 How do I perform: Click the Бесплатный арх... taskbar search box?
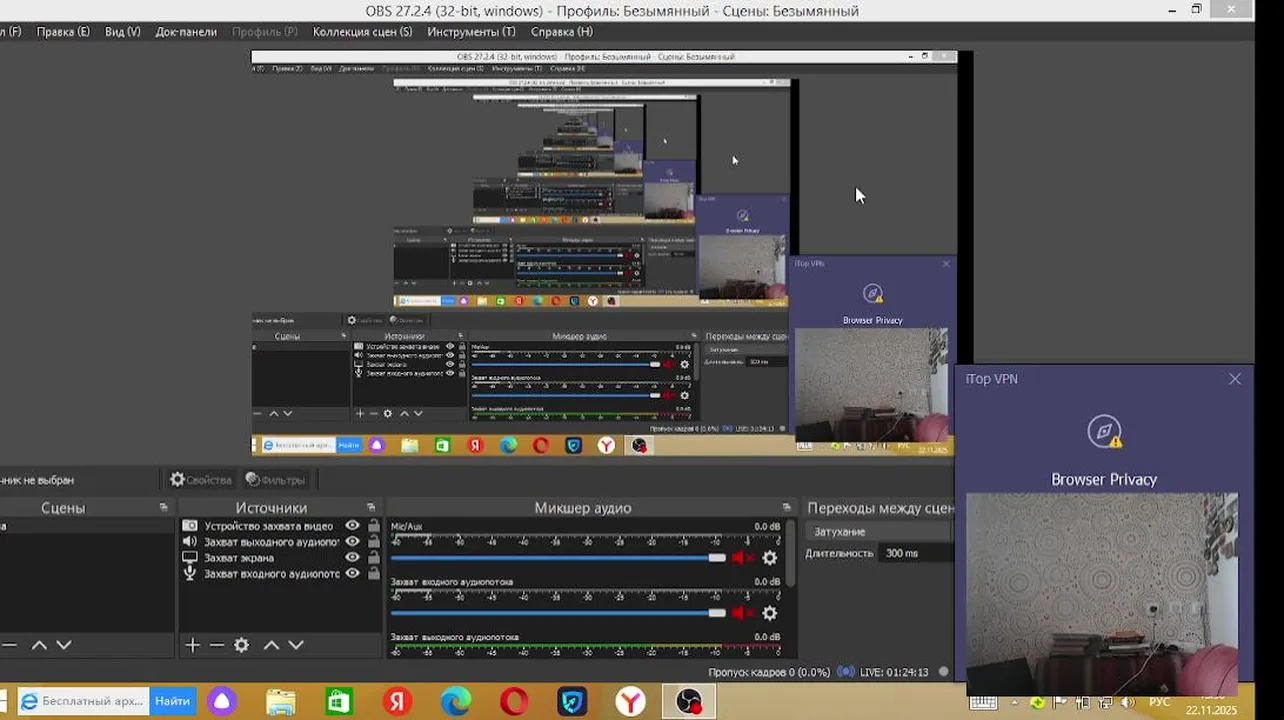point(83,702)
